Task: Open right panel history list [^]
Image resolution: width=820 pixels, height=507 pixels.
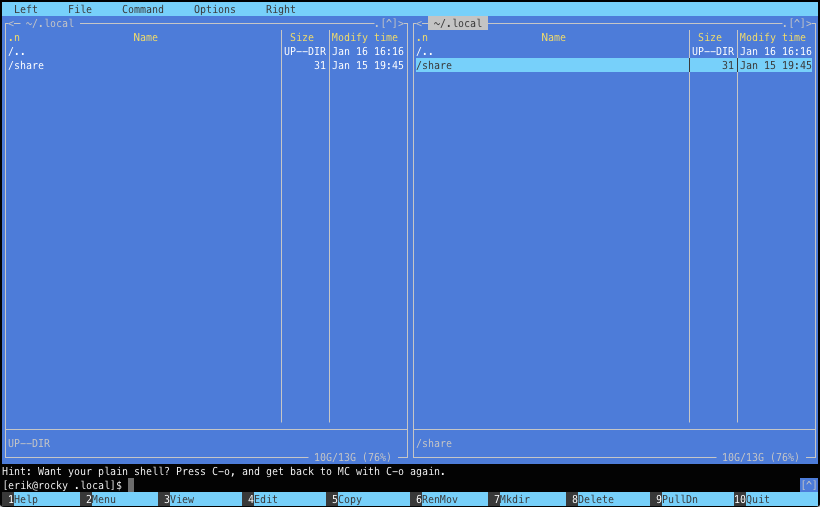Action: [797, 23]
